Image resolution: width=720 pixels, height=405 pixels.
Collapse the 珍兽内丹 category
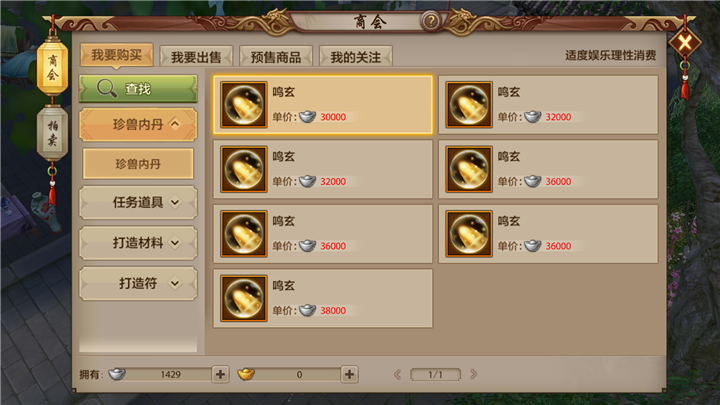(x=138, y=124)
